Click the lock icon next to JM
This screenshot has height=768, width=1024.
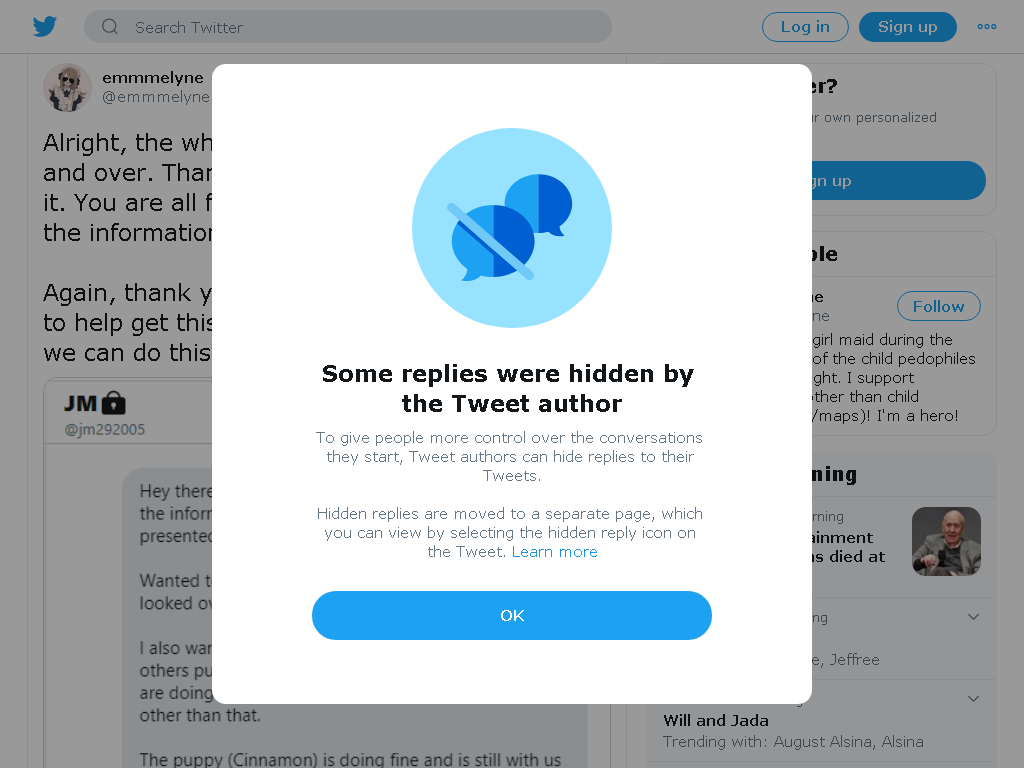coord(114,403)
